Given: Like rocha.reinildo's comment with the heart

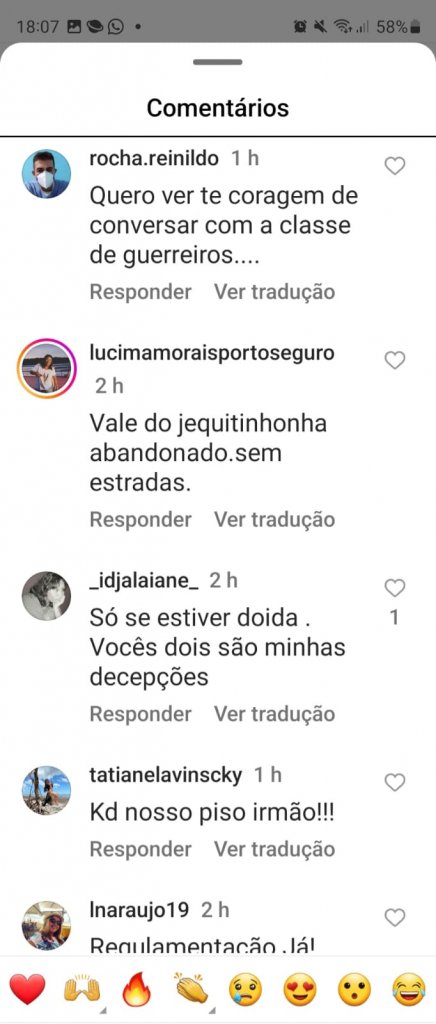Looking at the screenshot, I should (394, 166).
